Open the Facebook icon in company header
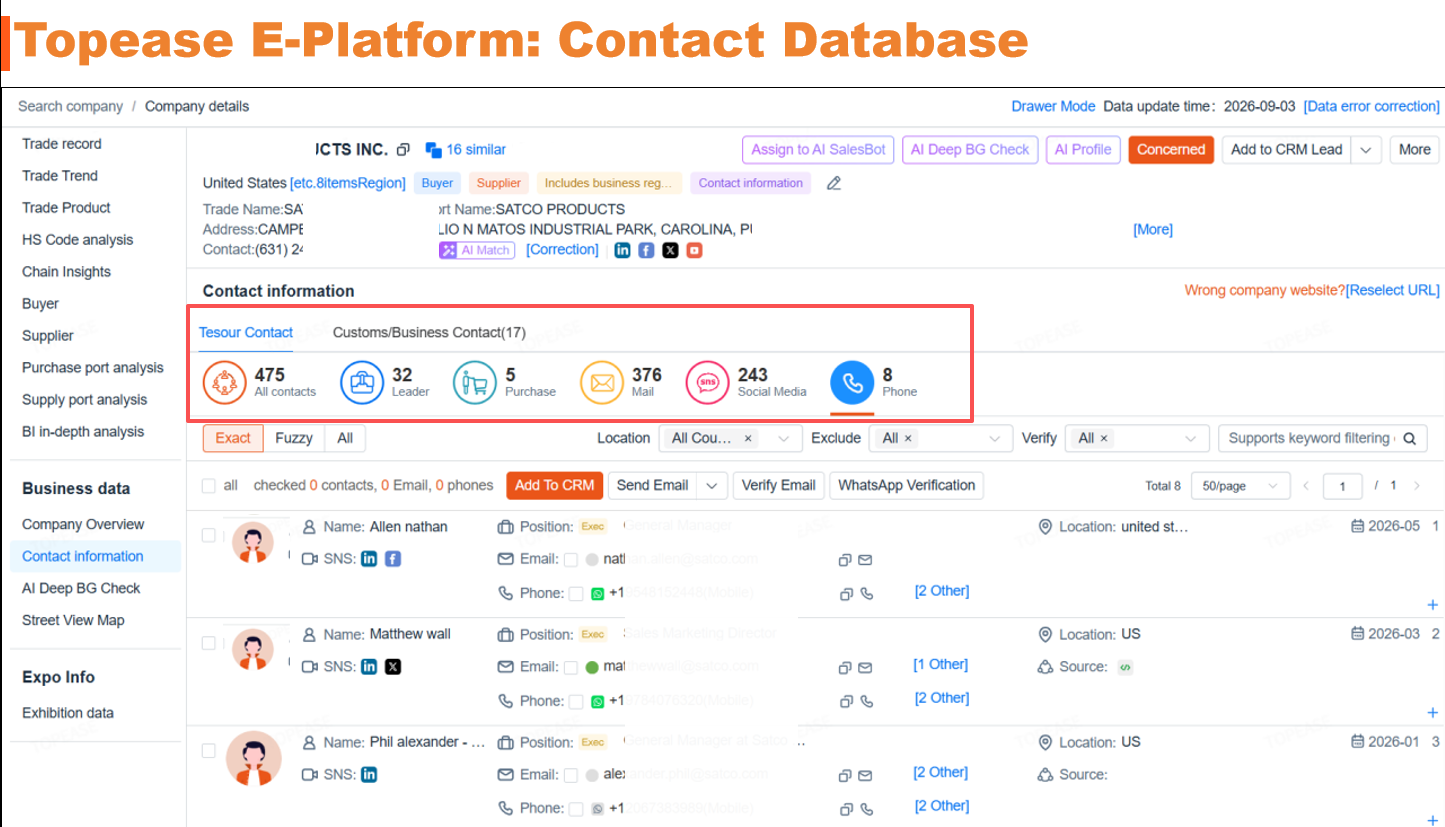1445x827 pixels. point(646,250)
